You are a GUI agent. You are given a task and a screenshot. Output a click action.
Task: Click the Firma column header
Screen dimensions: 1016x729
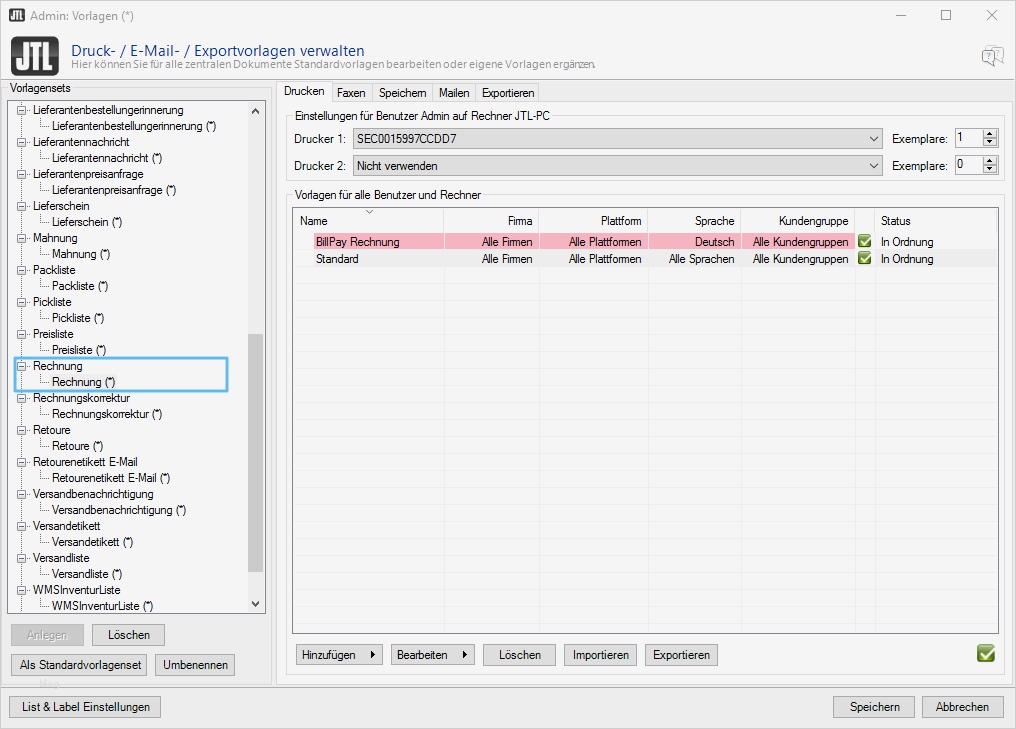click(x=492, y=220)
